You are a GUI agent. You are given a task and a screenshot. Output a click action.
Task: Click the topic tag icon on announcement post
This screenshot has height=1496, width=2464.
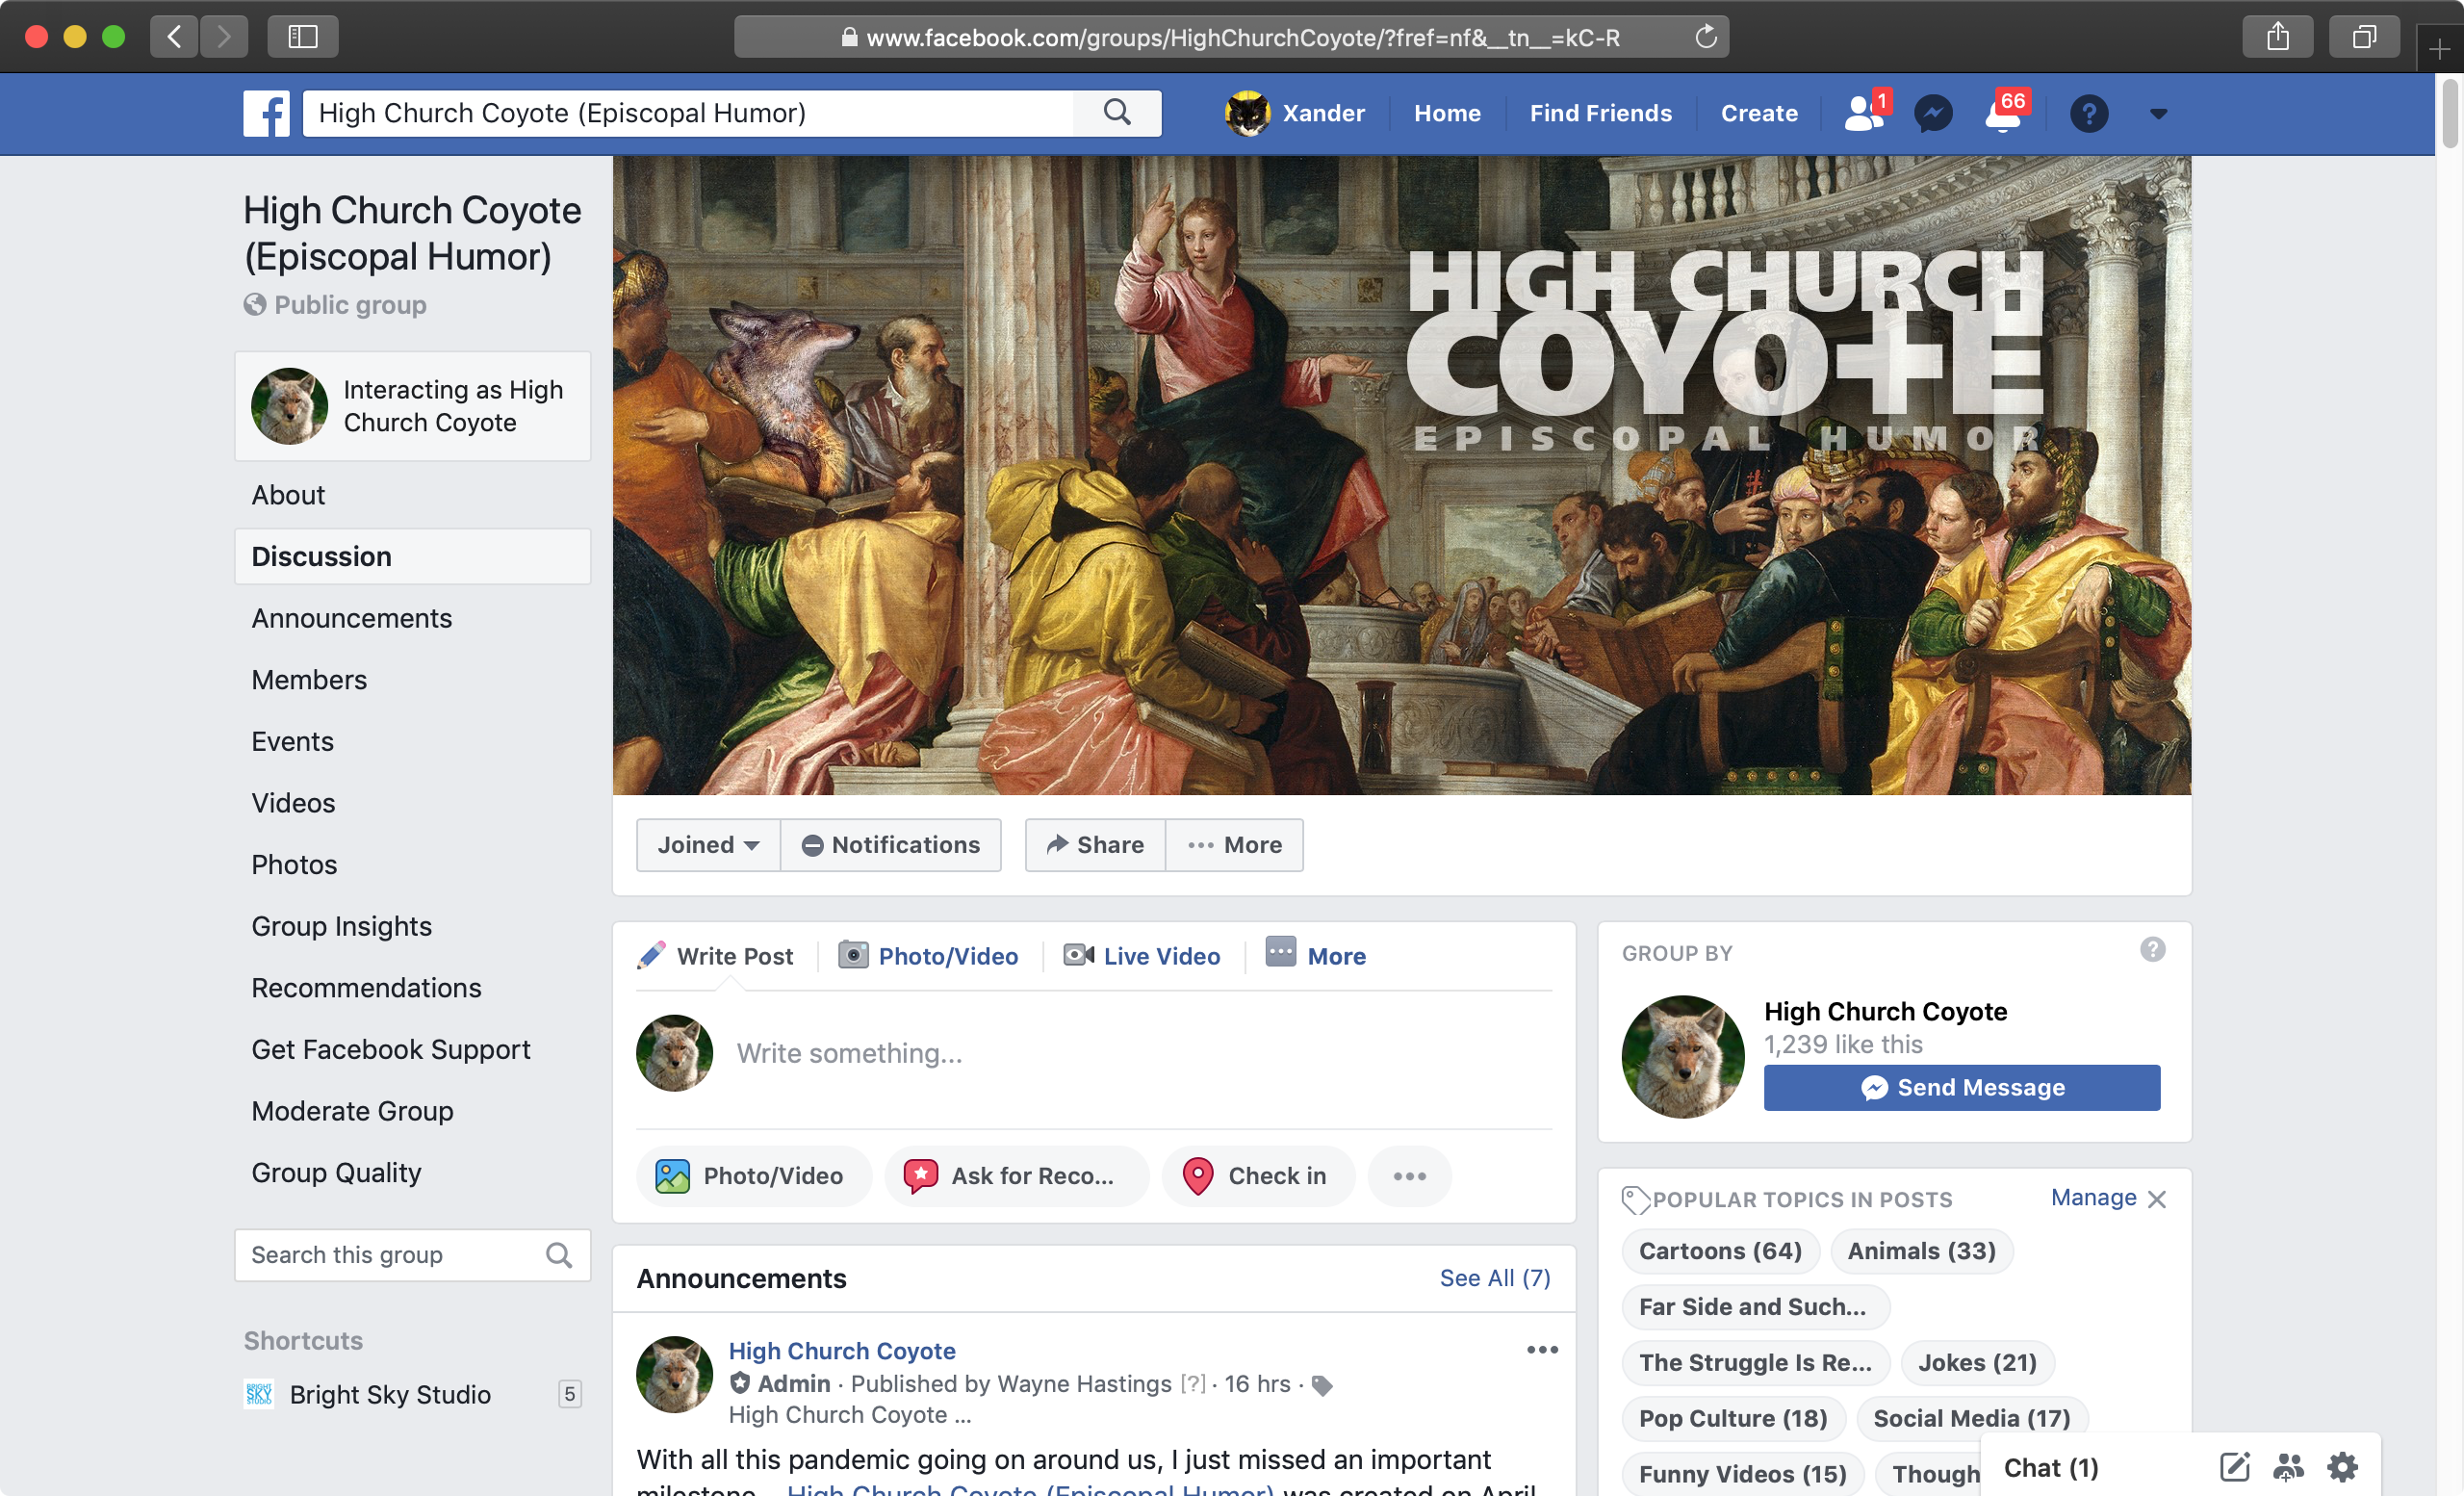[1322, 1386]
